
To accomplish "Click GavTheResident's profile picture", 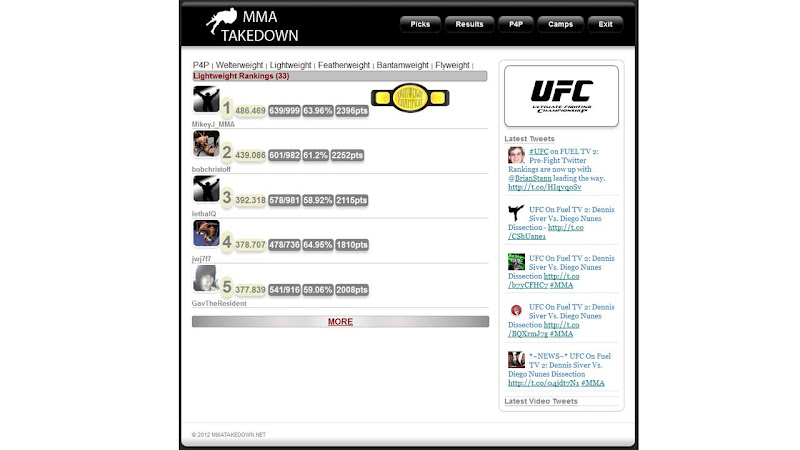I will (x=206, y=278).
